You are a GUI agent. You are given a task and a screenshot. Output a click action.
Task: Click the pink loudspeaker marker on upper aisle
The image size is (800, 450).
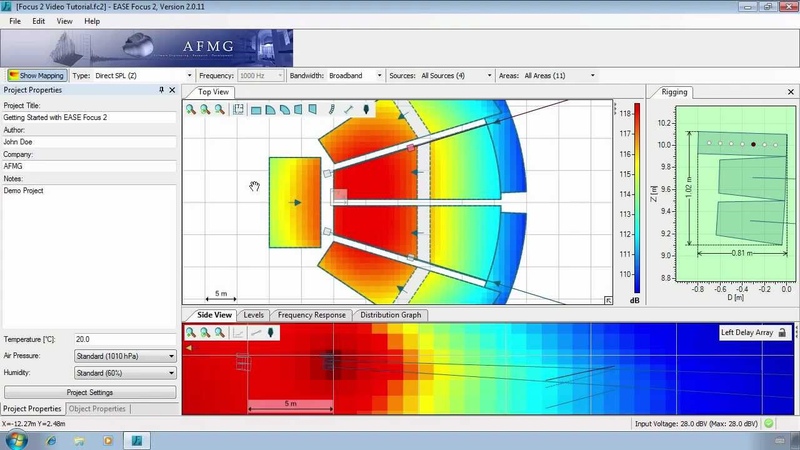(411, 148)
